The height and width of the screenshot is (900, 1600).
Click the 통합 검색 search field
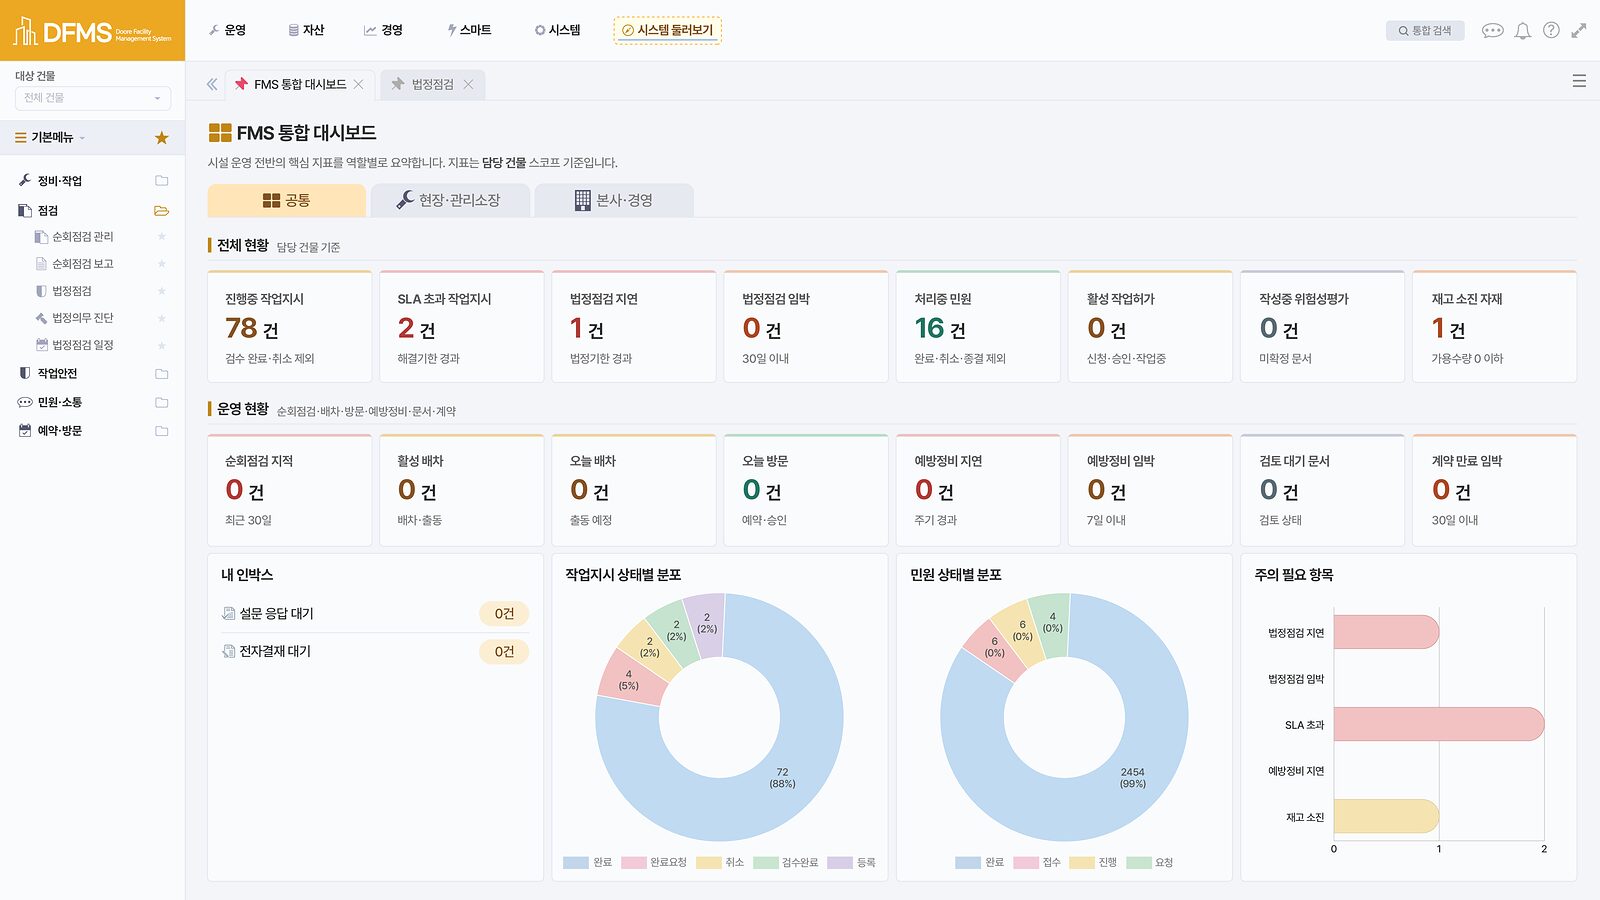click(x=1425, y=31)
